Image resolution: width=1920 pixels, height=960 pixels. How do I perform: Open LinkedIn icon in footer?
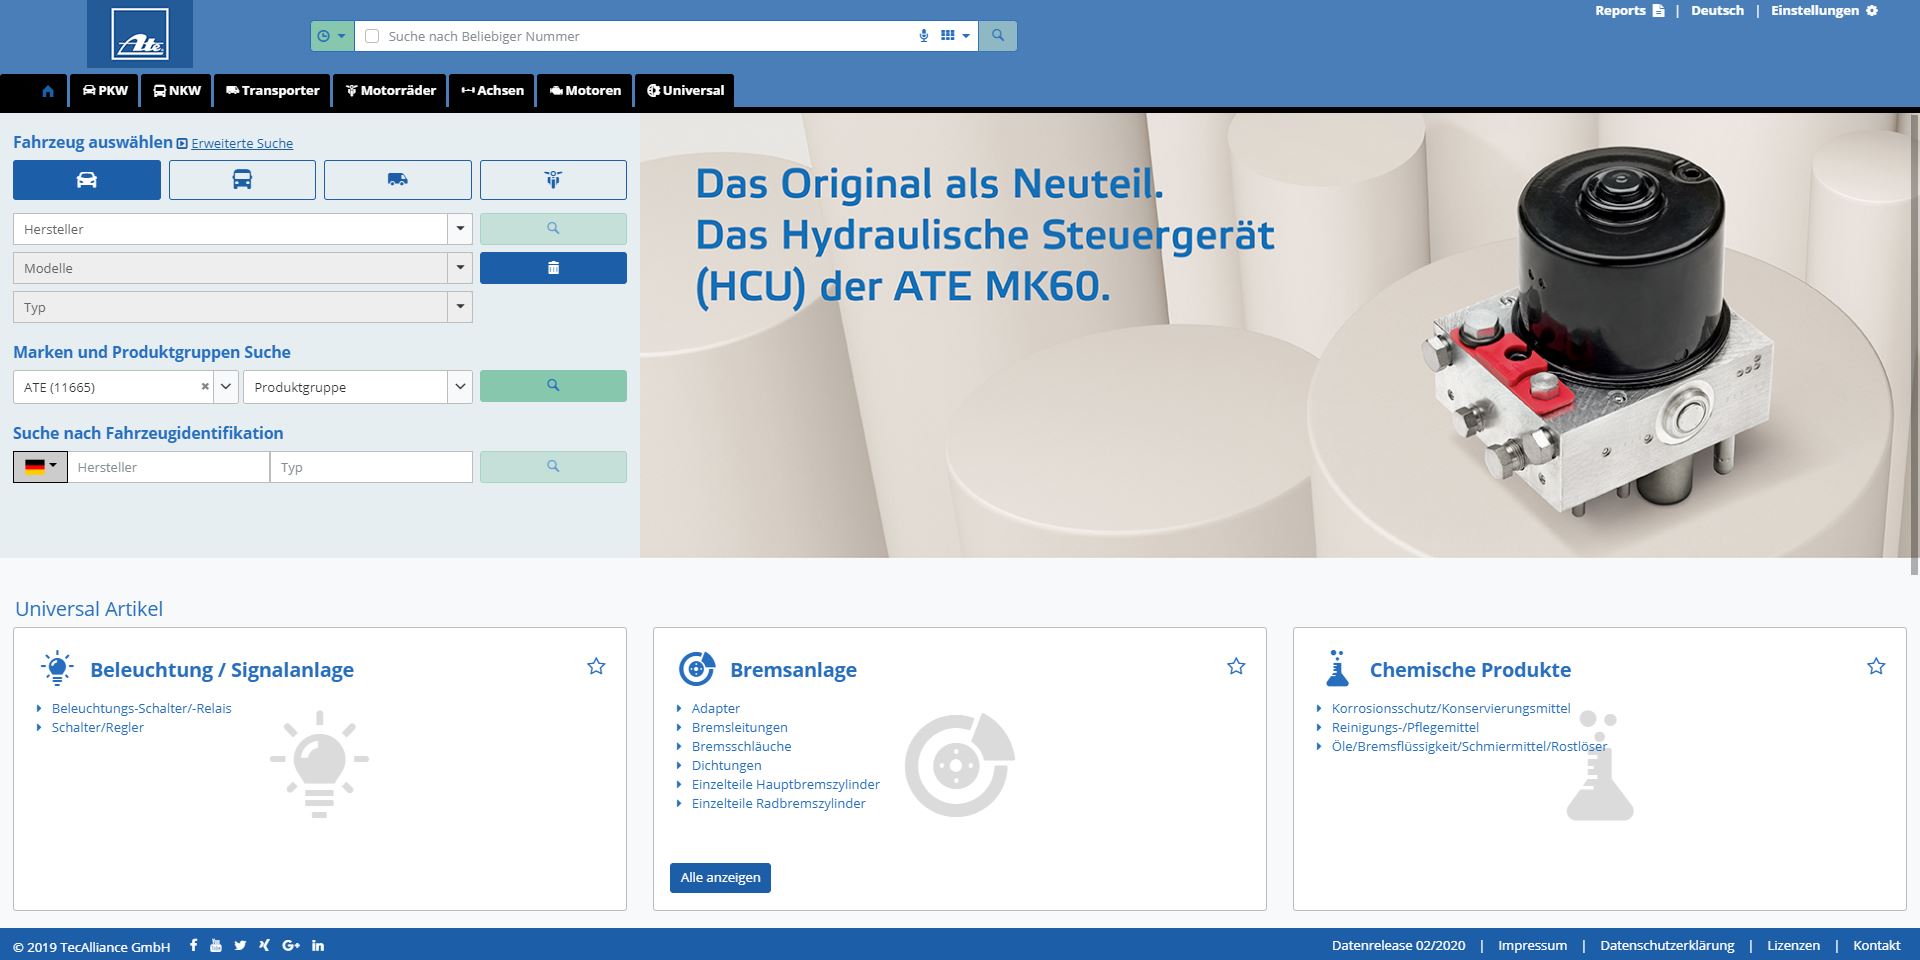click(318, 945)
